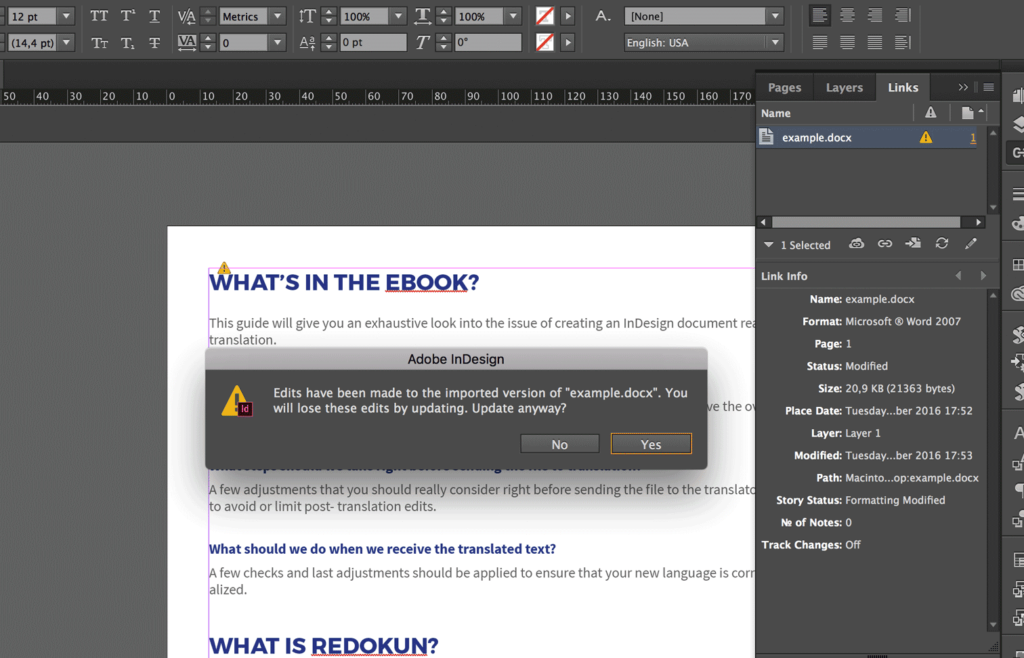The image size is (1024, 658).
Task: Click Yes to update the link
Action: (651, 443)
